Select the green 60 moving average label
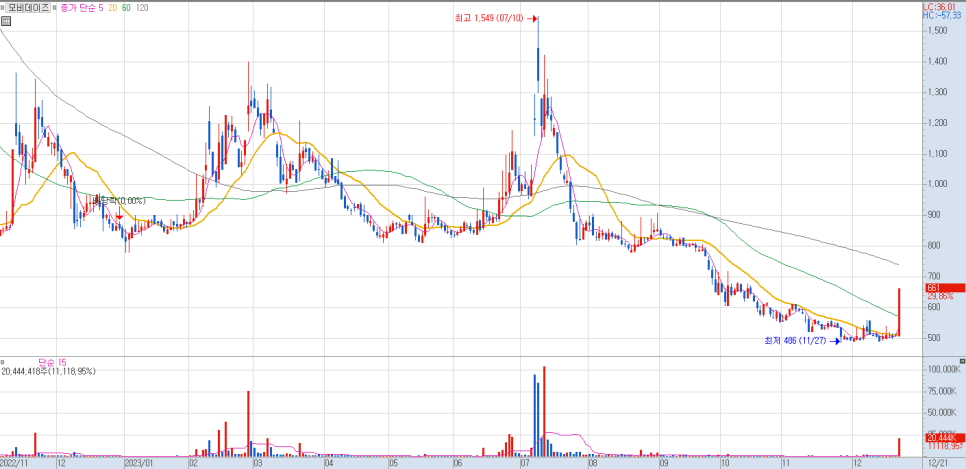 tap(126, 8)
